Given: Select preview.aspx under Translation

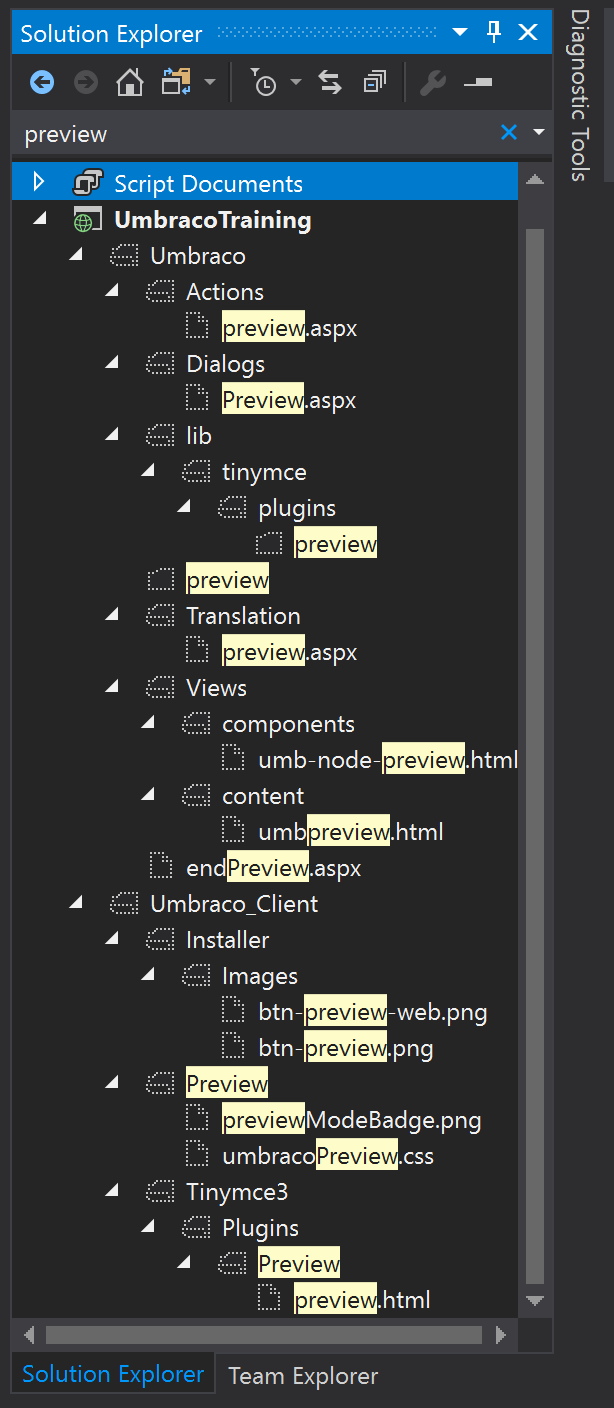Looking at the screenshot, I should click(x=290, y=652).
